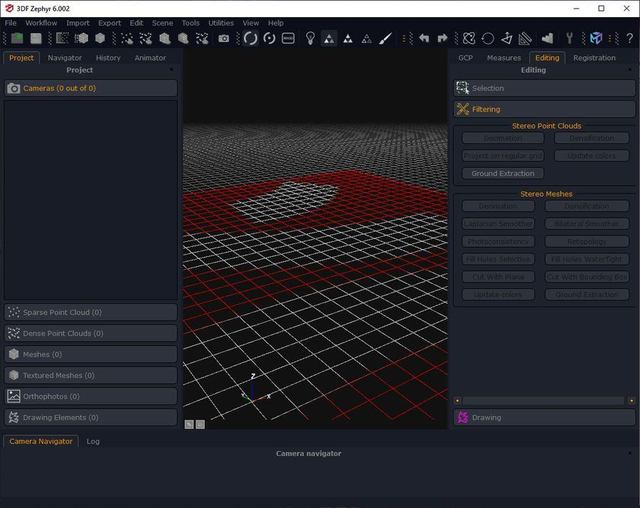Toggle the light bulb lighting icon

point(310,38)
